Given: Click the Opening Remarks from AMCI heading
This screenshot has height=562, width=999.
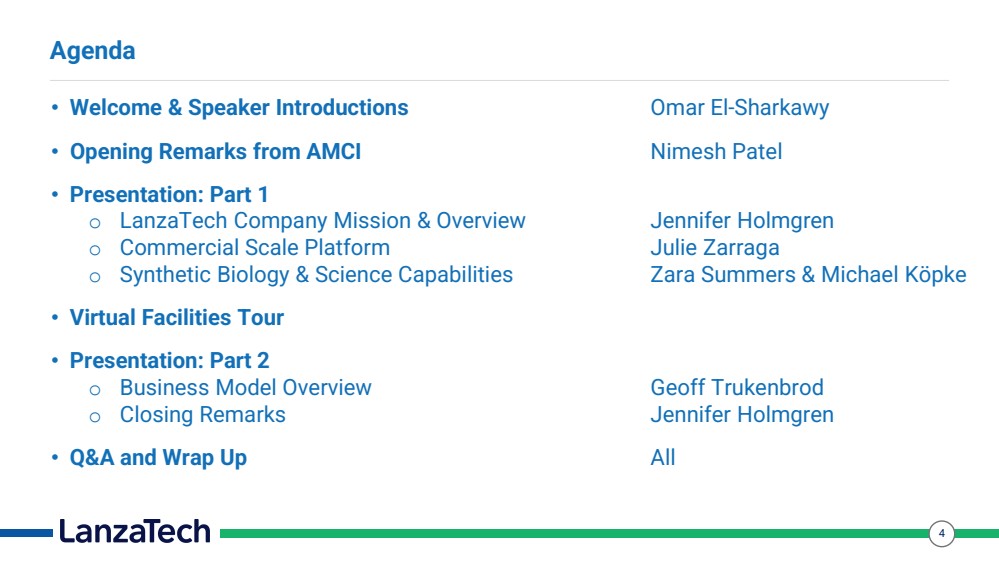Looking at the screenshot, I should click(215, 152).
